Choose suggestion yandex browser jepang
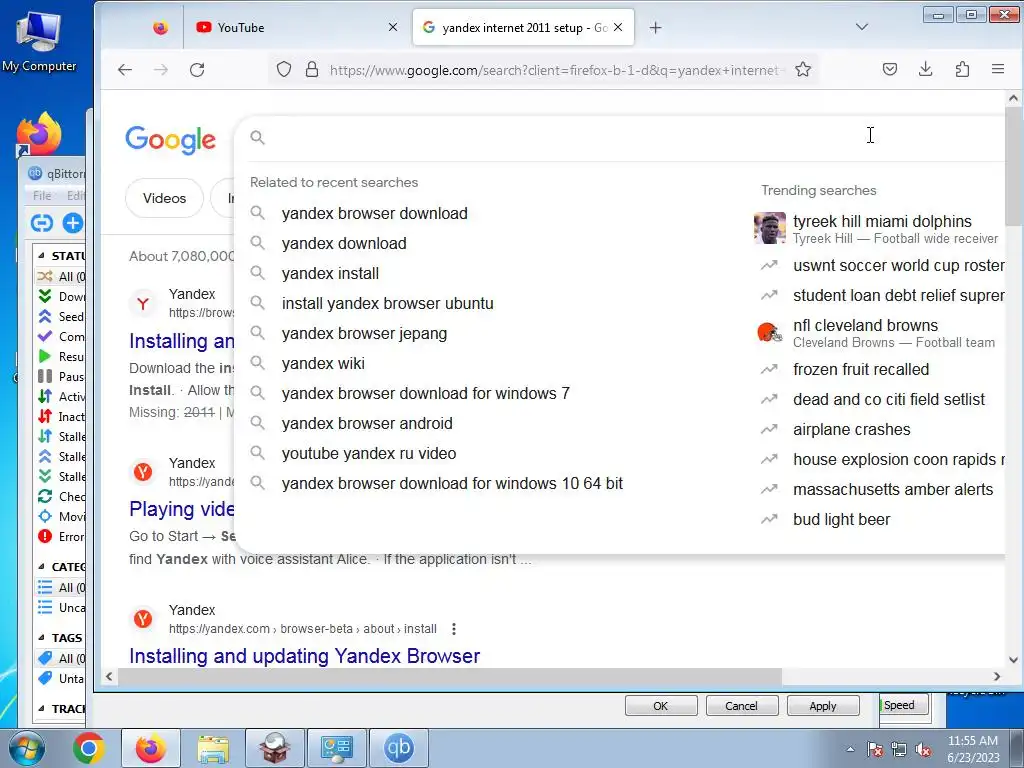The width and height of the screenshot is (1024, 768). click(364, 334)
